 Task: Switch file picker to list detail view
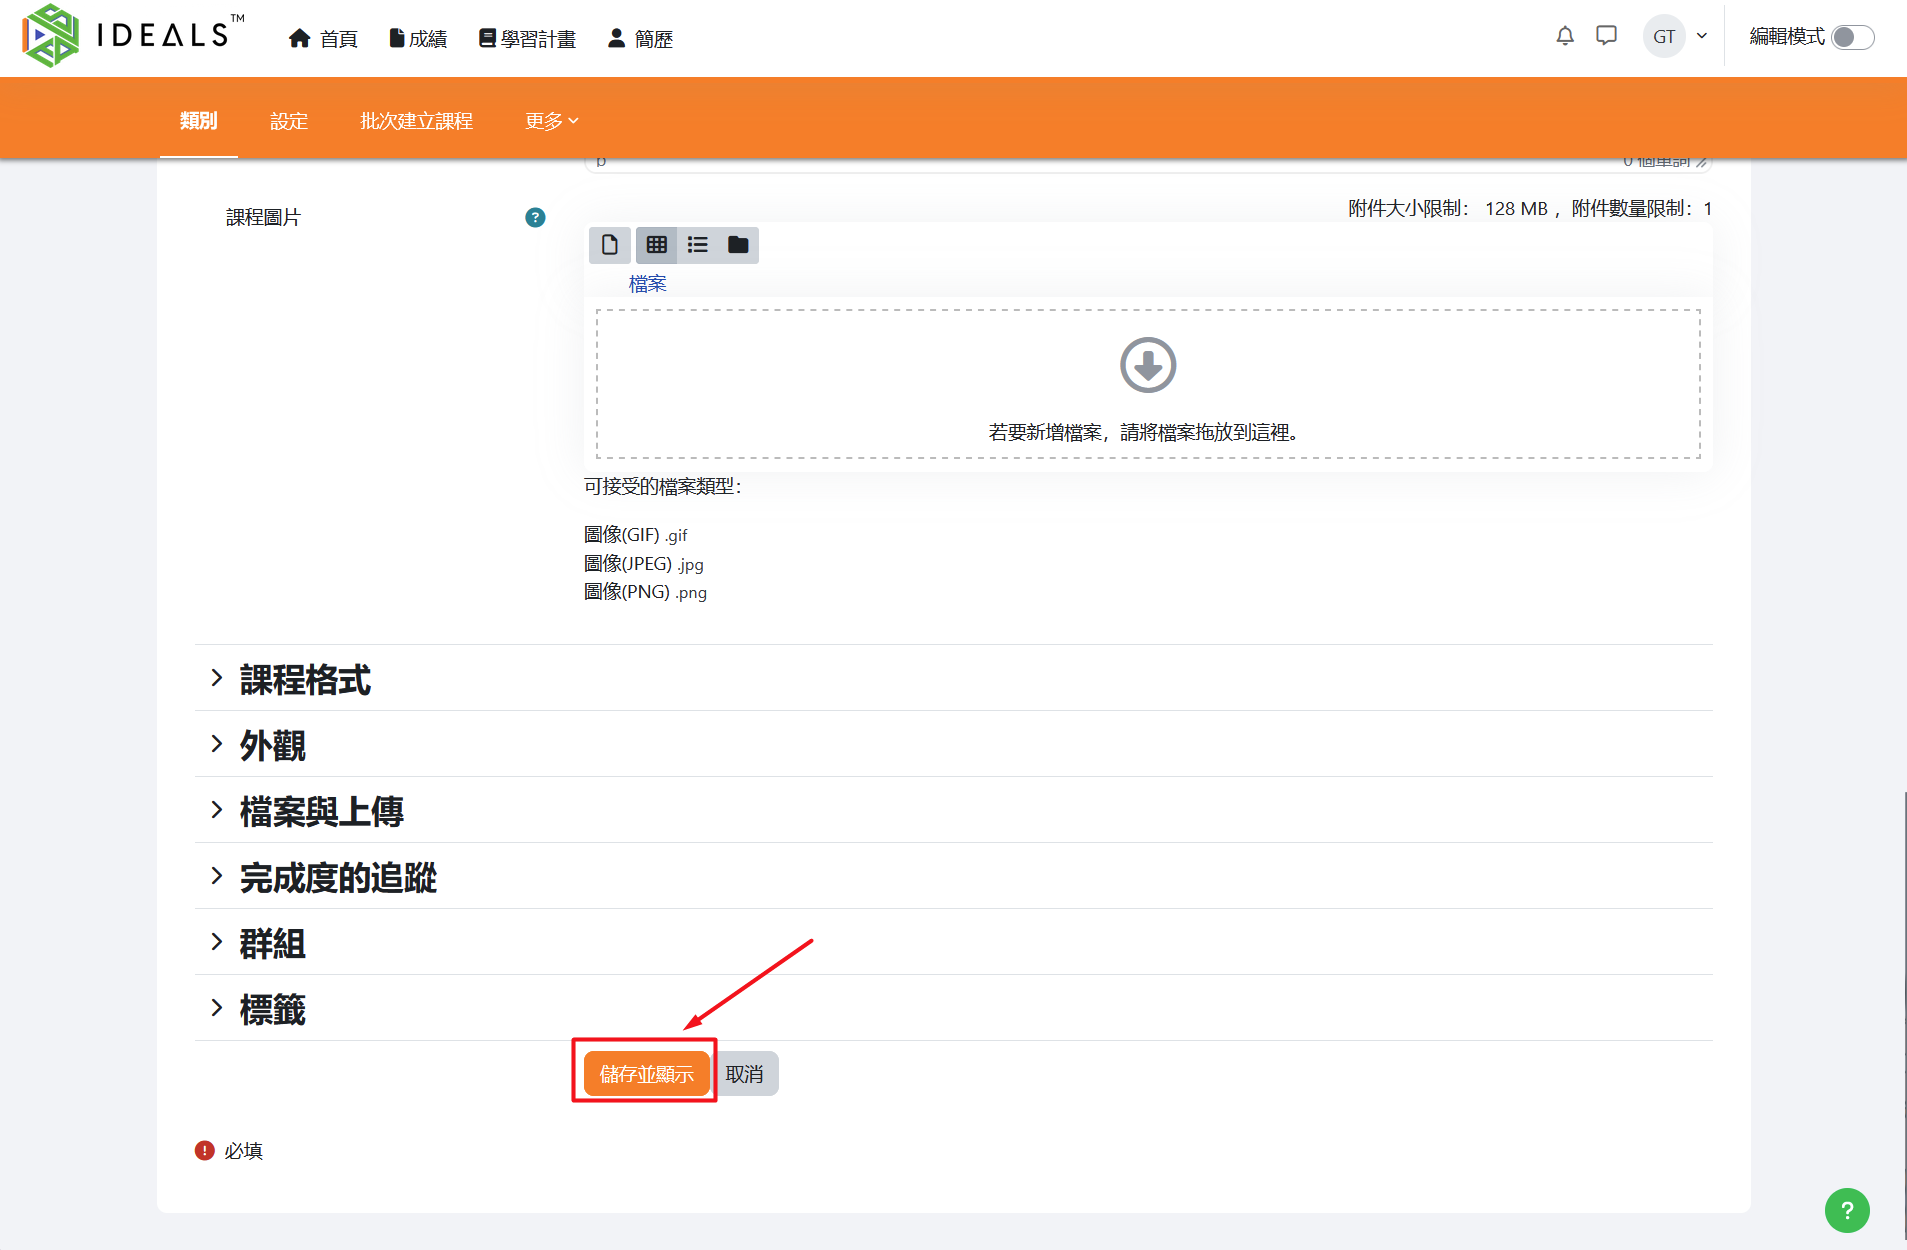(x=698, y=245)
